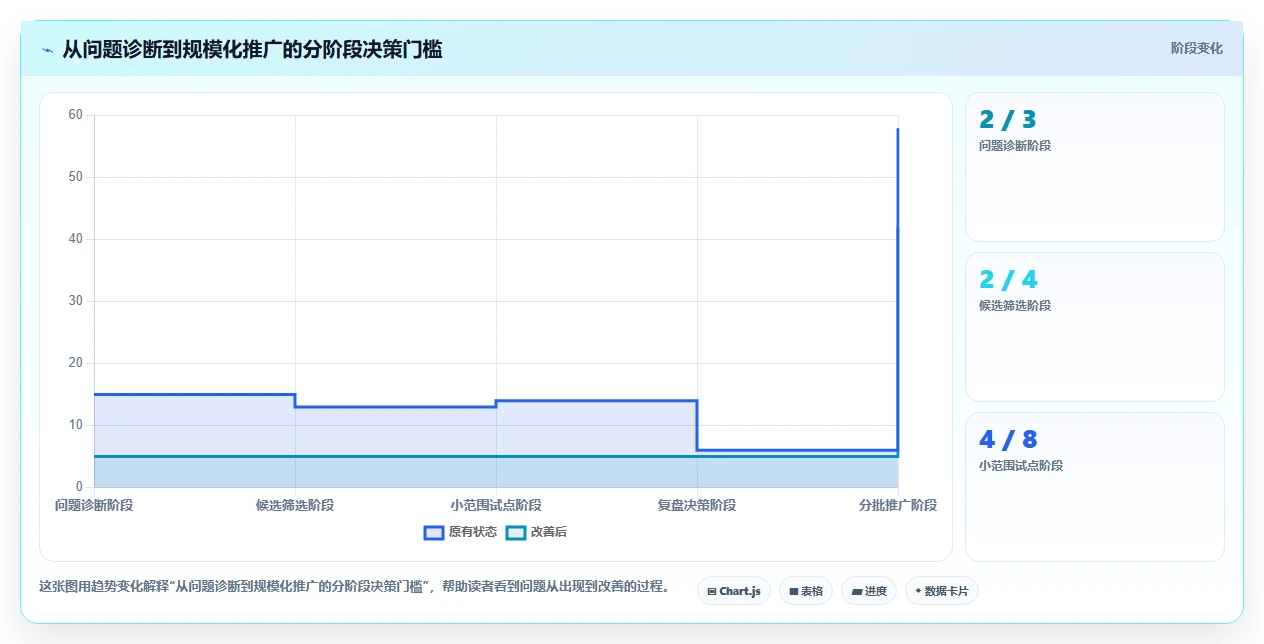Open the 4 / 8 小范围试点阶段 card
The height and width of the screenshot is (644, 1264).
[1095, 487]
